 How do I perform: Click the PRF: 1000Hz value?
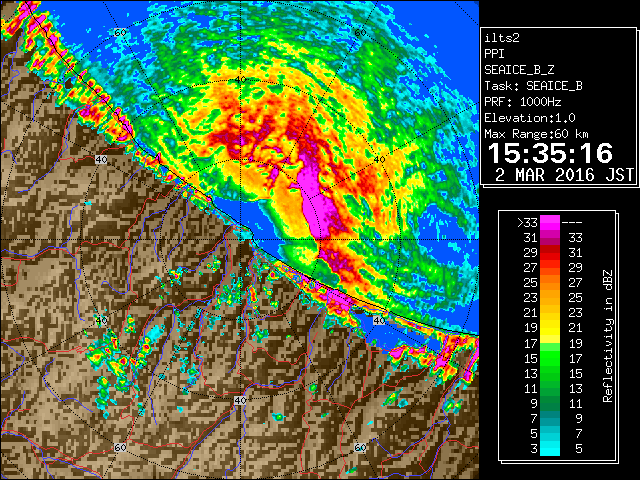point(522,102)
